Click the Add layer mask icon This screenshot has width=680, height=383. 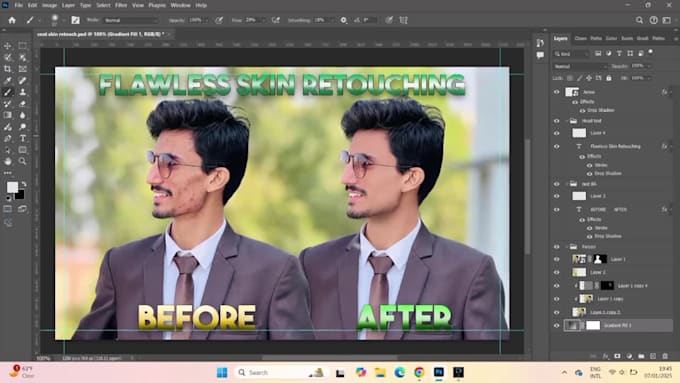coord(617,356)
